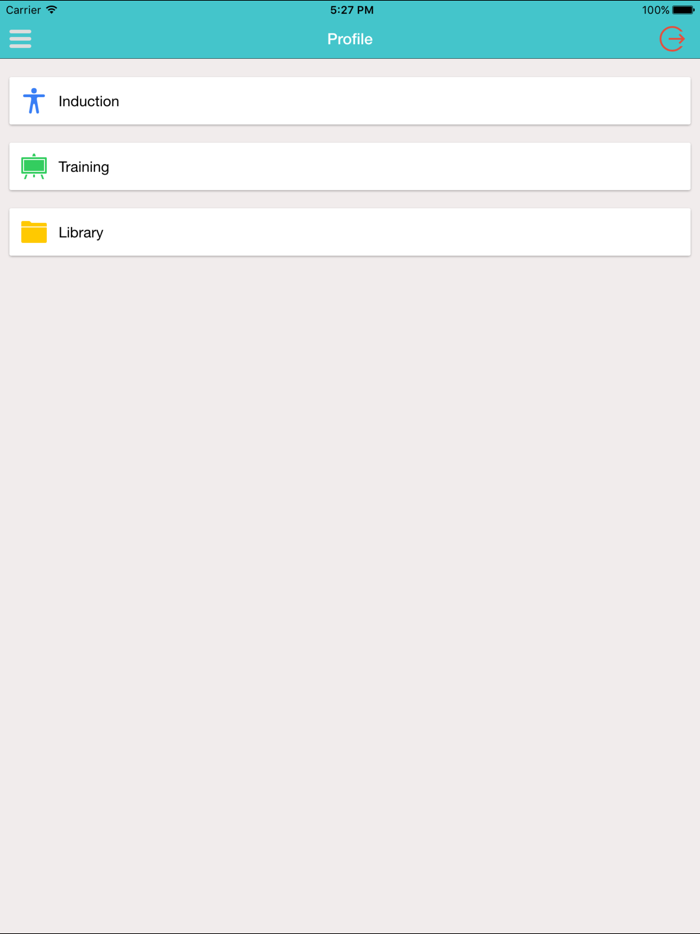Click blank space inside the Training row
The height and width of the screenshot is (934, 700).
[x=400, y=167]
